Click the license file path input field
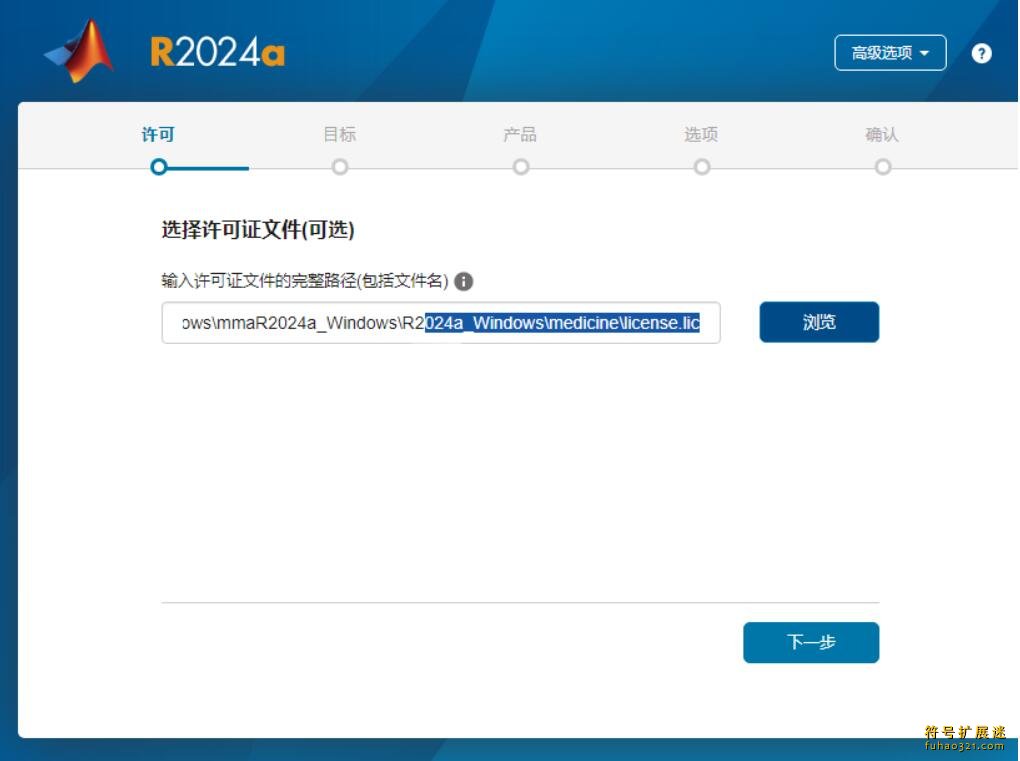The width and height of the screenshot is (1020, 761). [x=441, y=323]
